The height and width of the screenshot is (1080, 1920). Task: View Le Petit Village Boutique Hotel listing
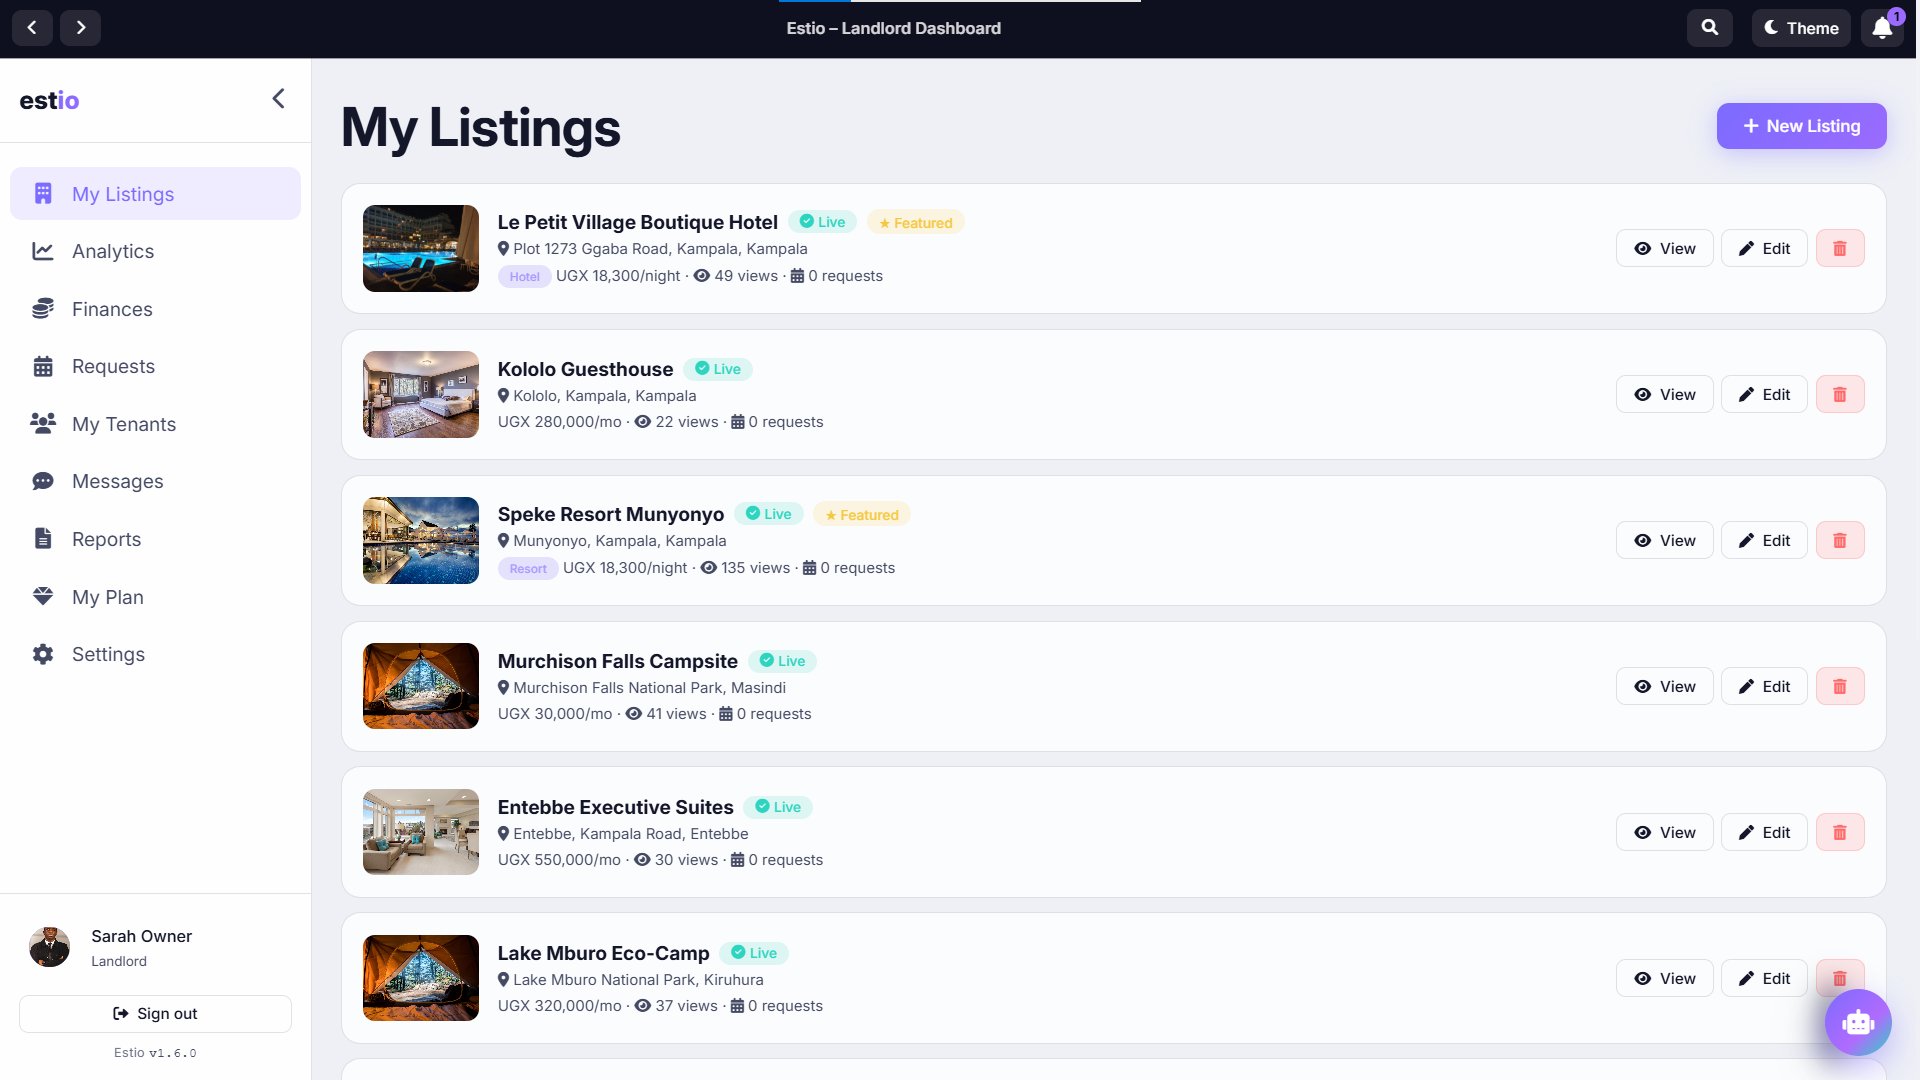coord(1664,249)
